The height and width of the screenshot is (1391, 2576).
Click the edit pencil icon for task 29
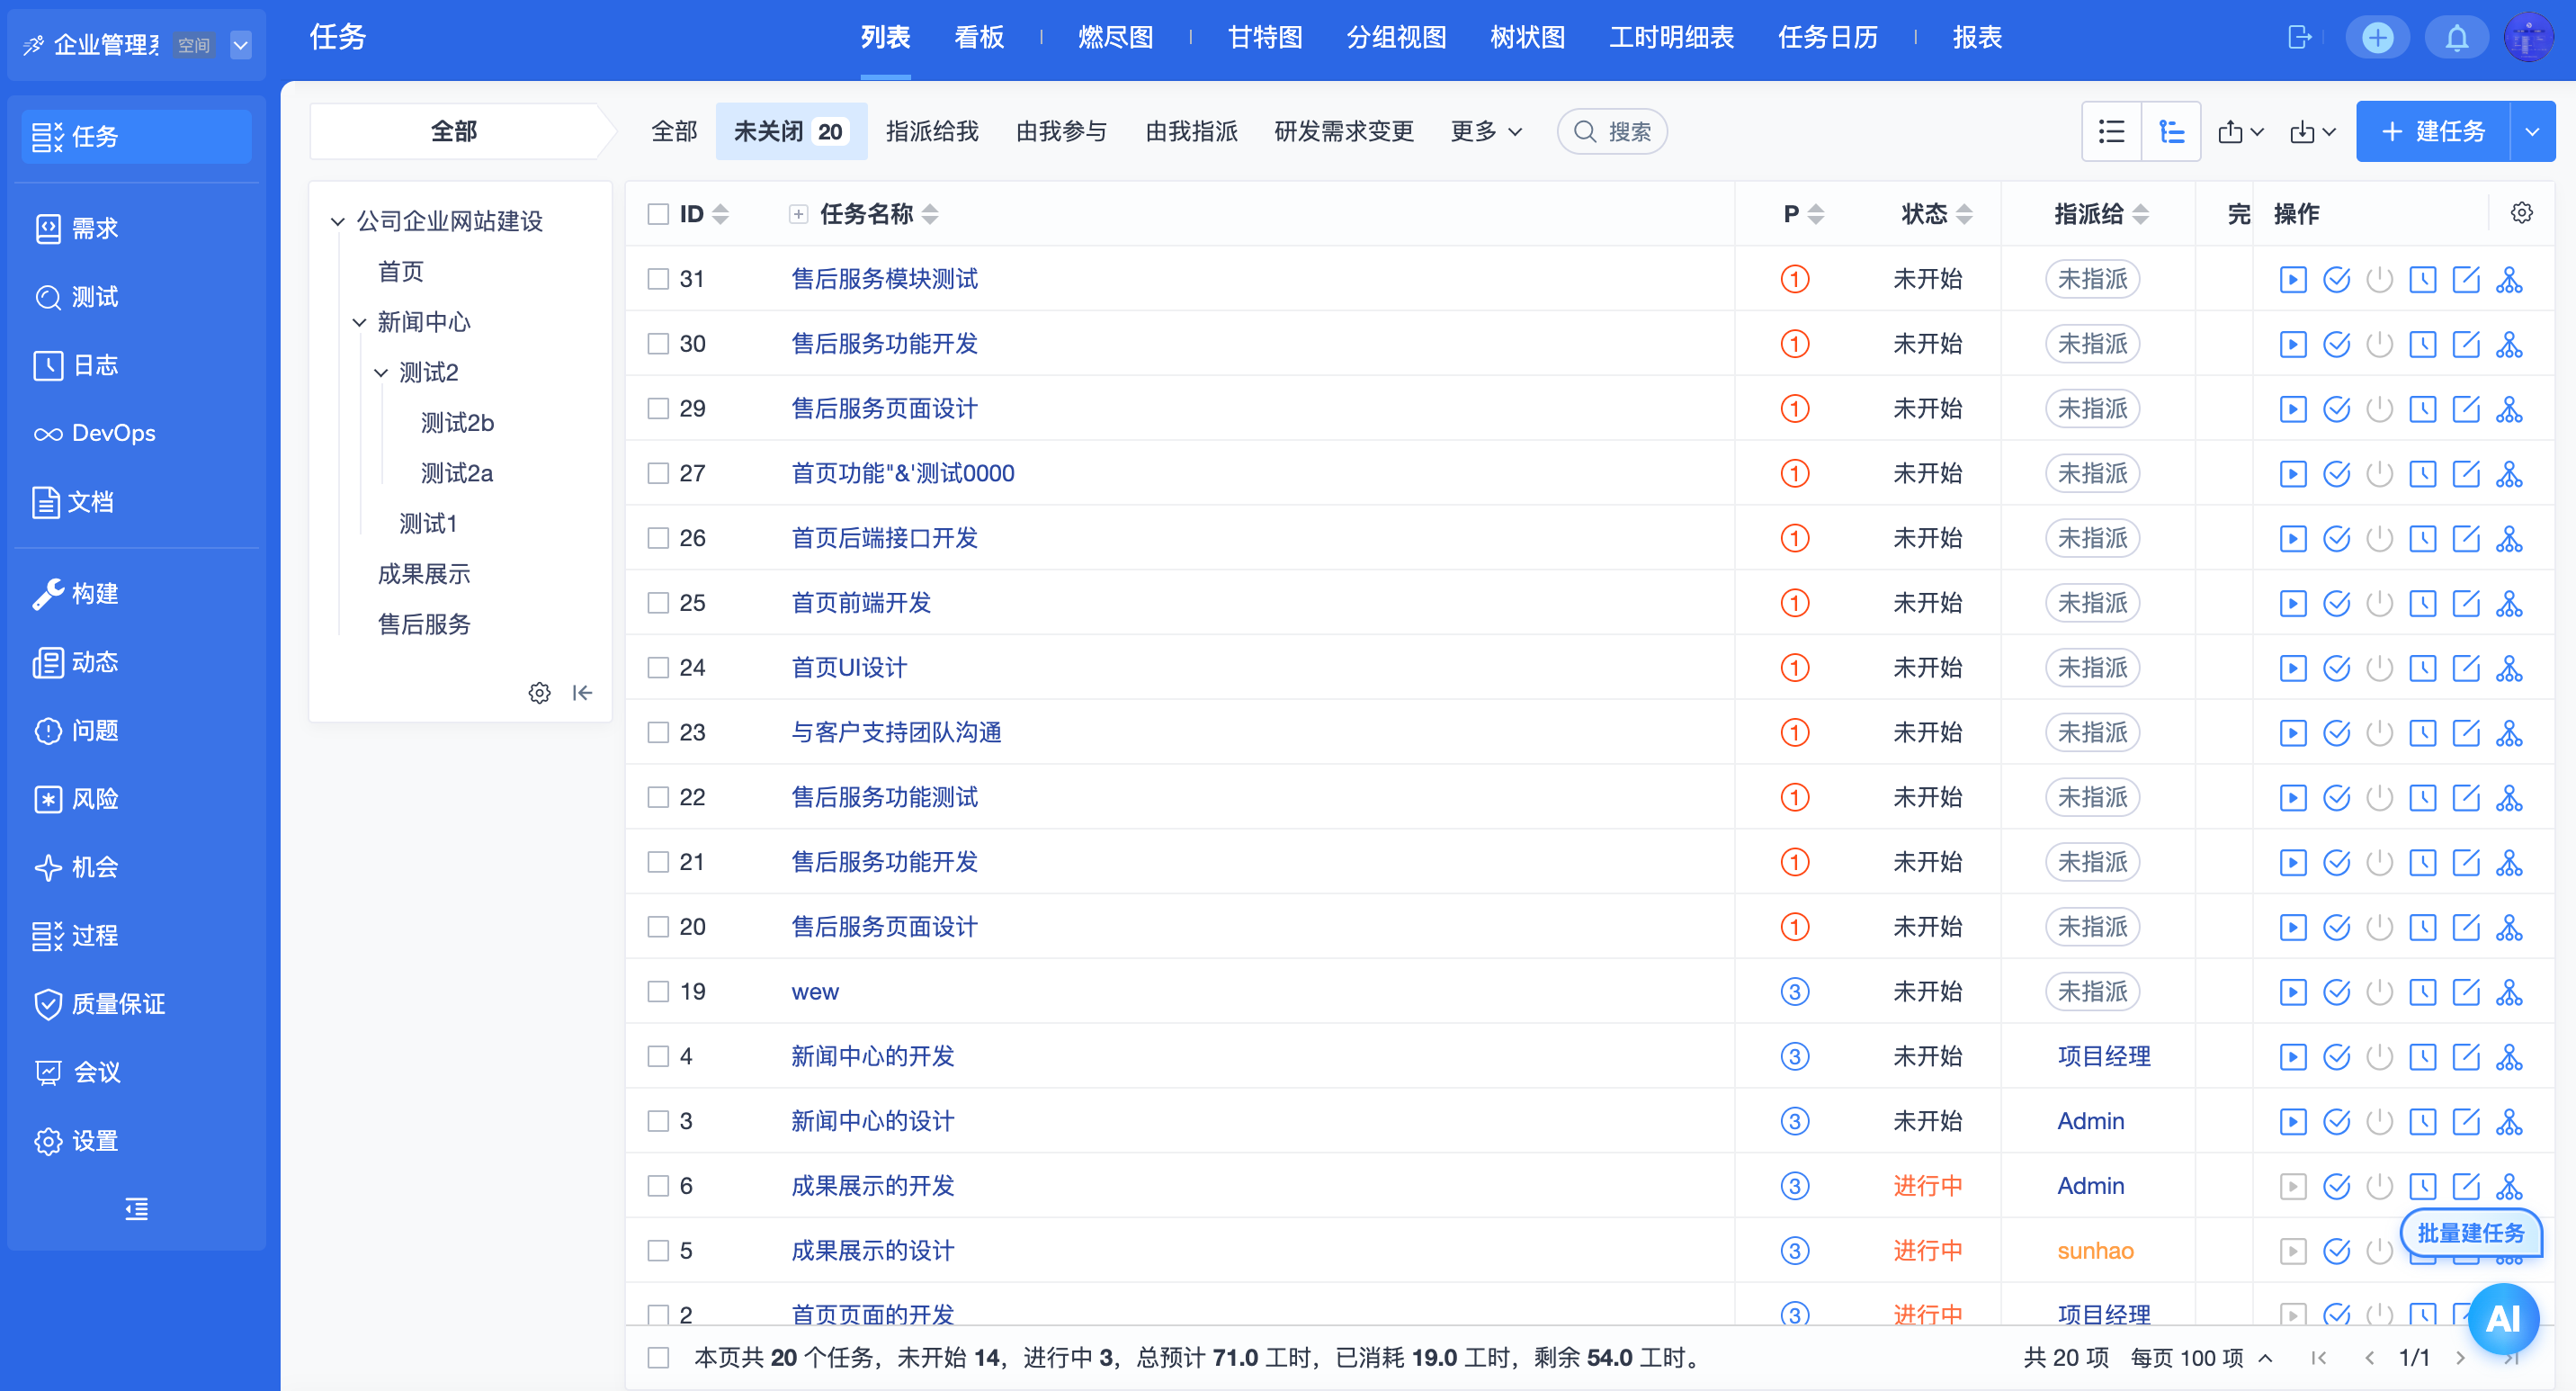(2466, 409)
